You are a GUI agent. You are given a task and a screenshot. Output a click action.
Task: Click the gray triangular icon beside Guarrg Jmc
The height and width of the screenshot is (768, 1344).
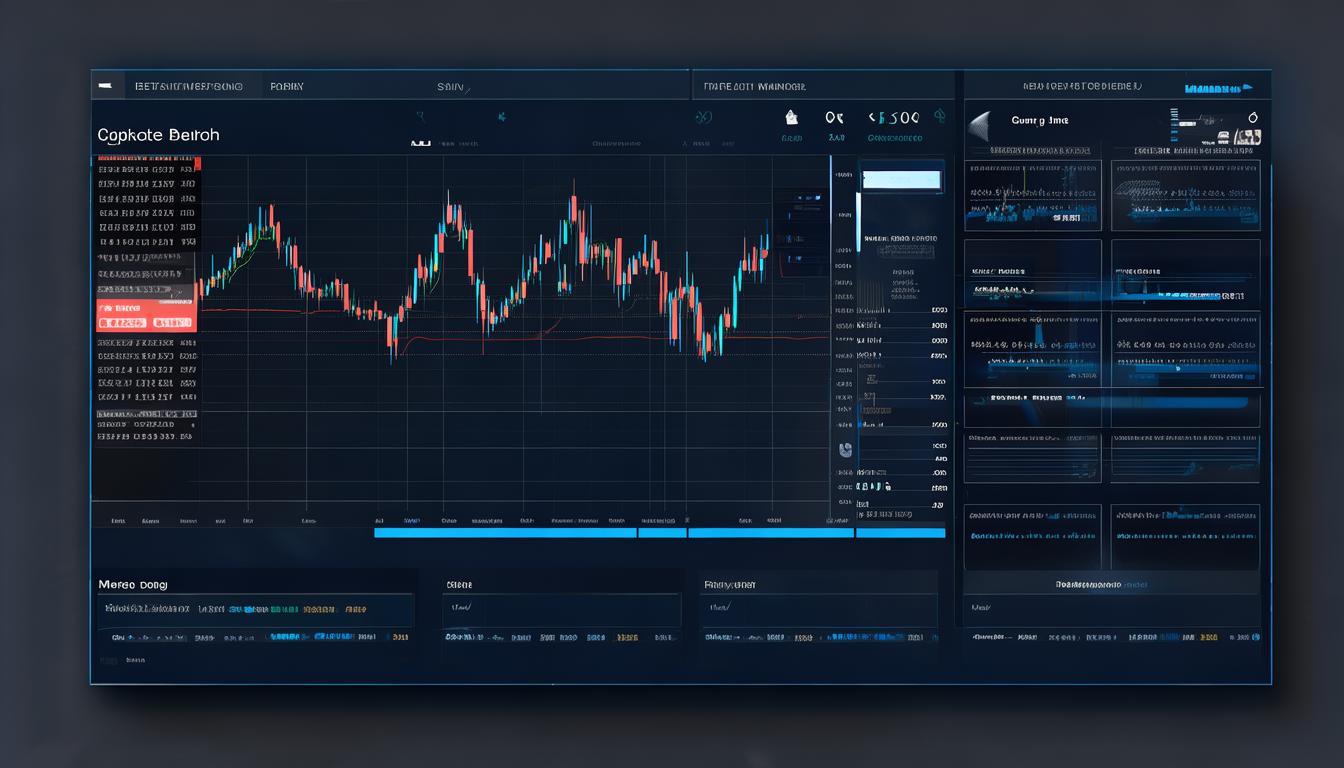979,125
